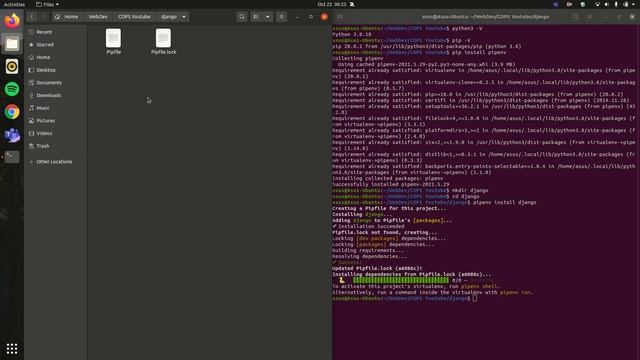
Task: Open Desktop in Files sidebar
Action: coord(55,70)
